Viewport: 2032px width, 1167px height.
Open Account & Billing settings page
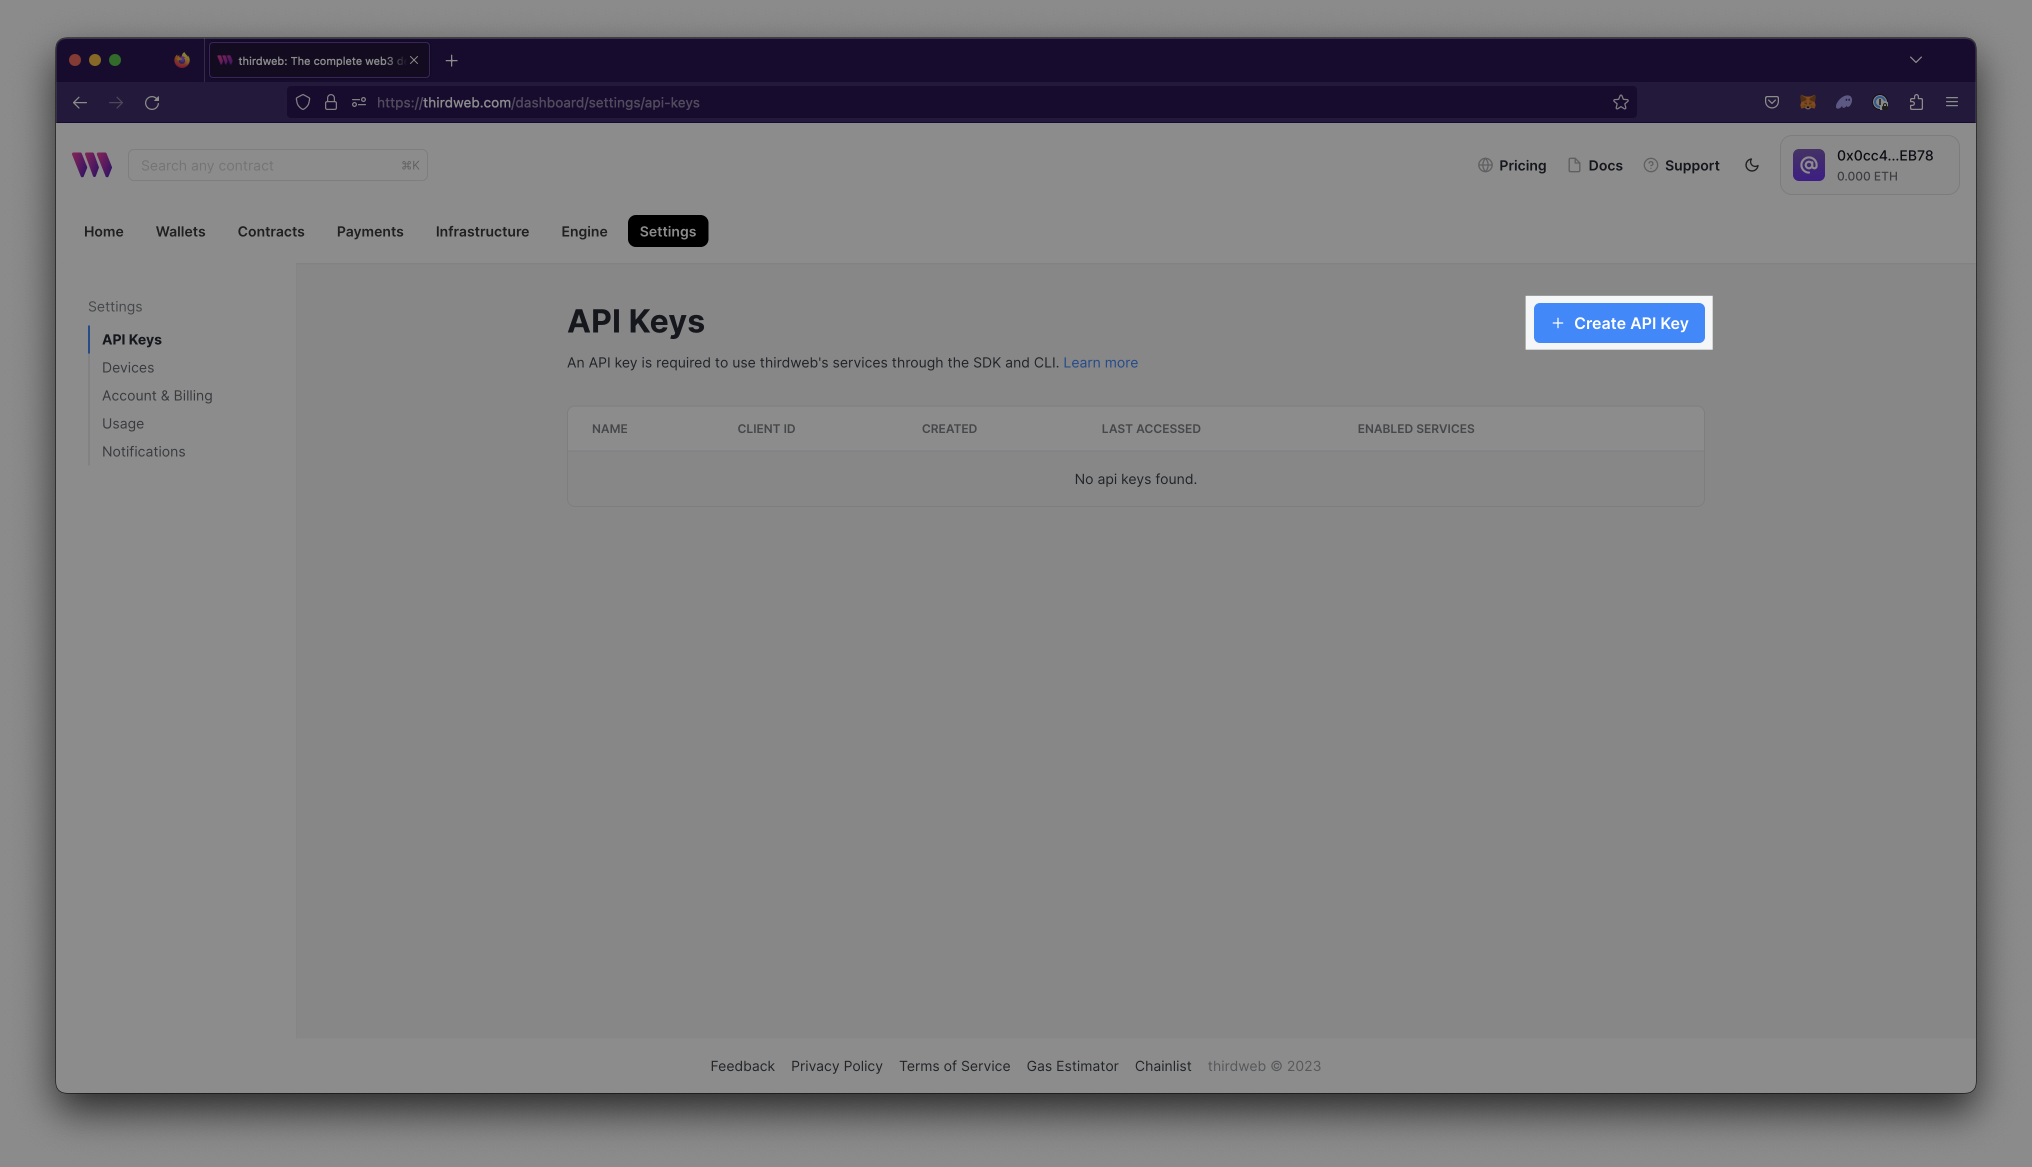pyautogui.click(x=156, y=395)
